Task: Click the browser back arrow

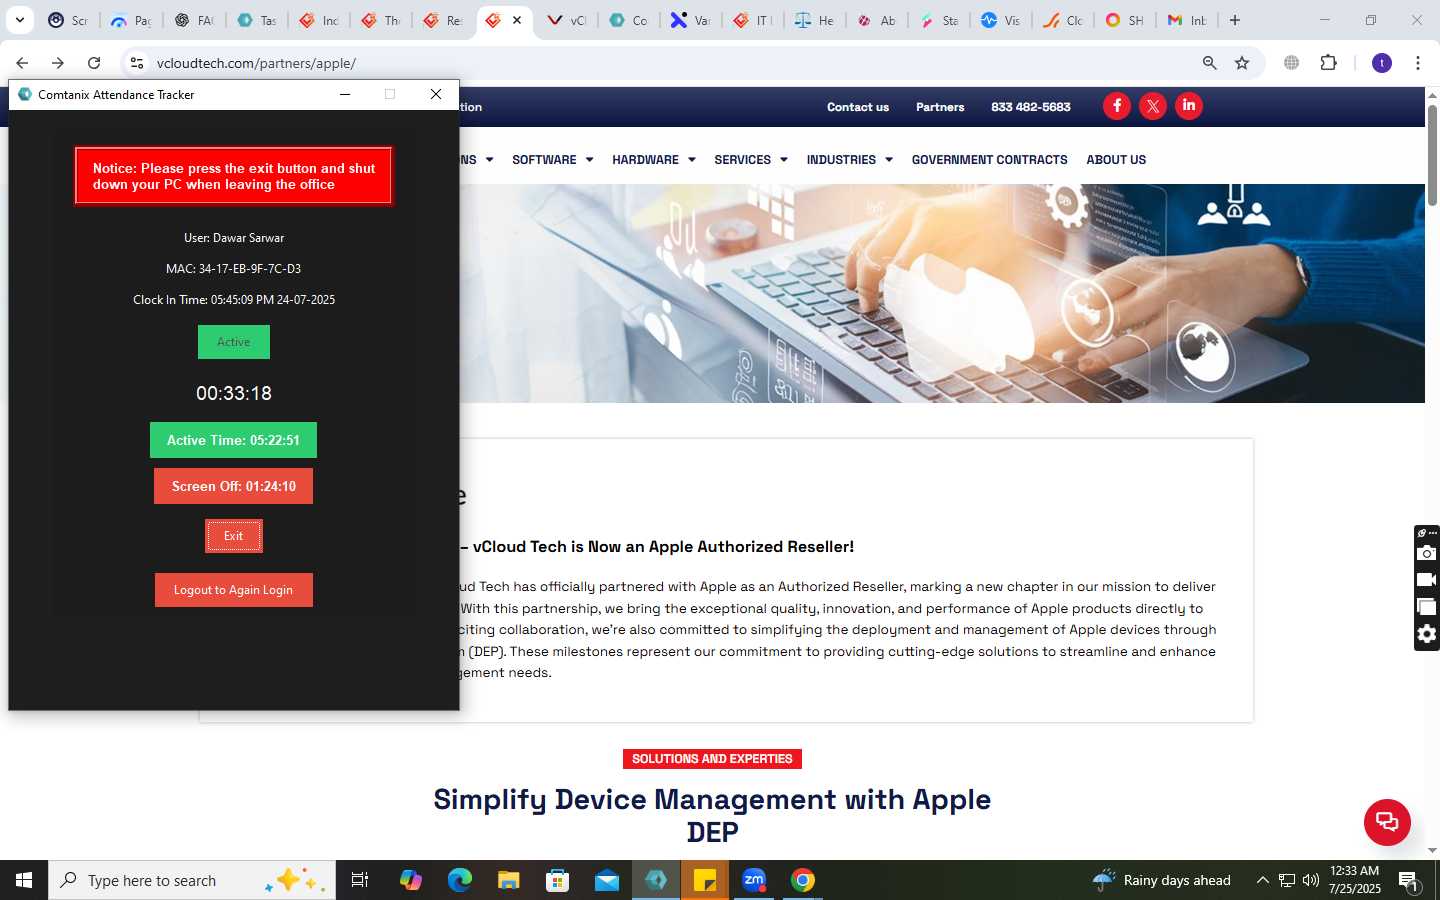Action: pyautogui.click(x=22, y=63)
